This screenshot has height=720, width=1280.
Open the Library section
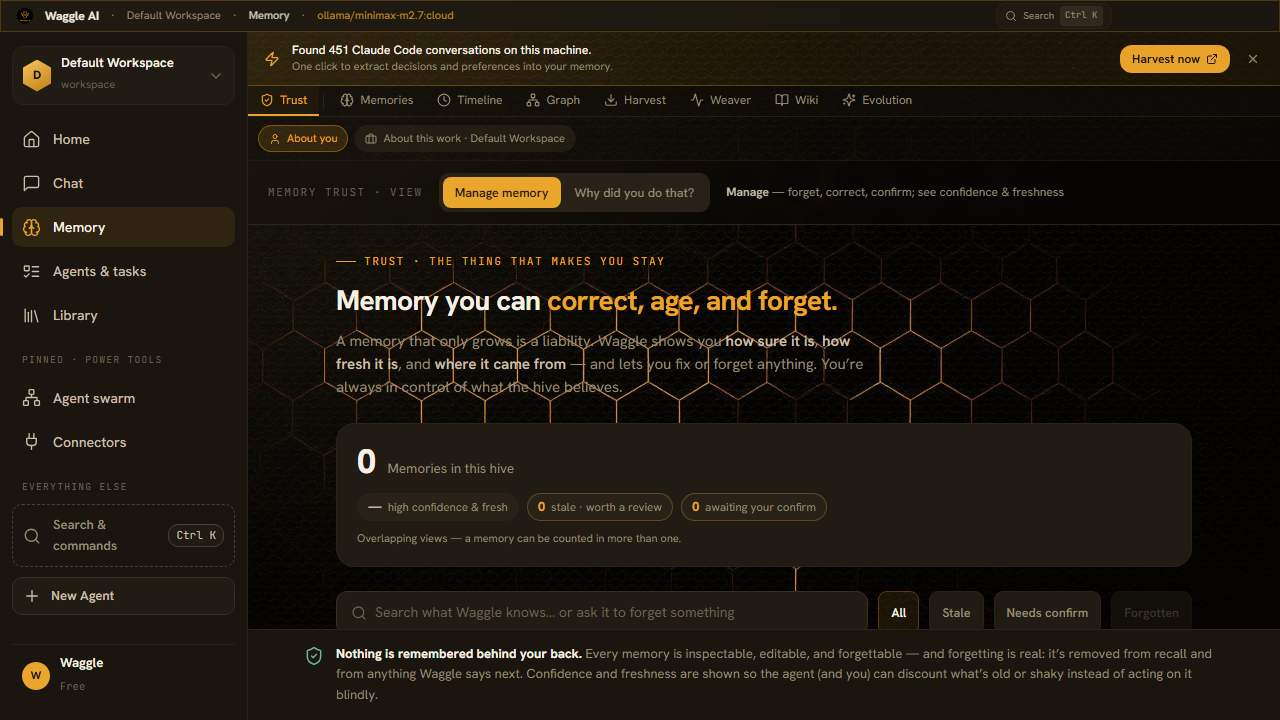click(x=123, y=315)
